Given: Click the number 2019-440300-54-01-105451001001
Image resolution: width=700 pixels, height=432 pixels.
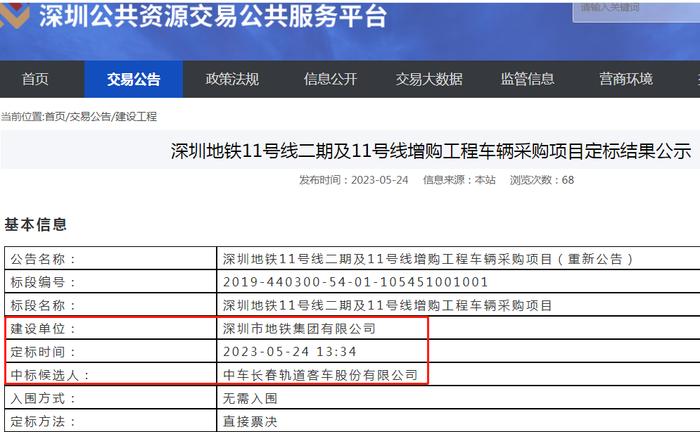Looking at the screenshot, I should (355, 282).
